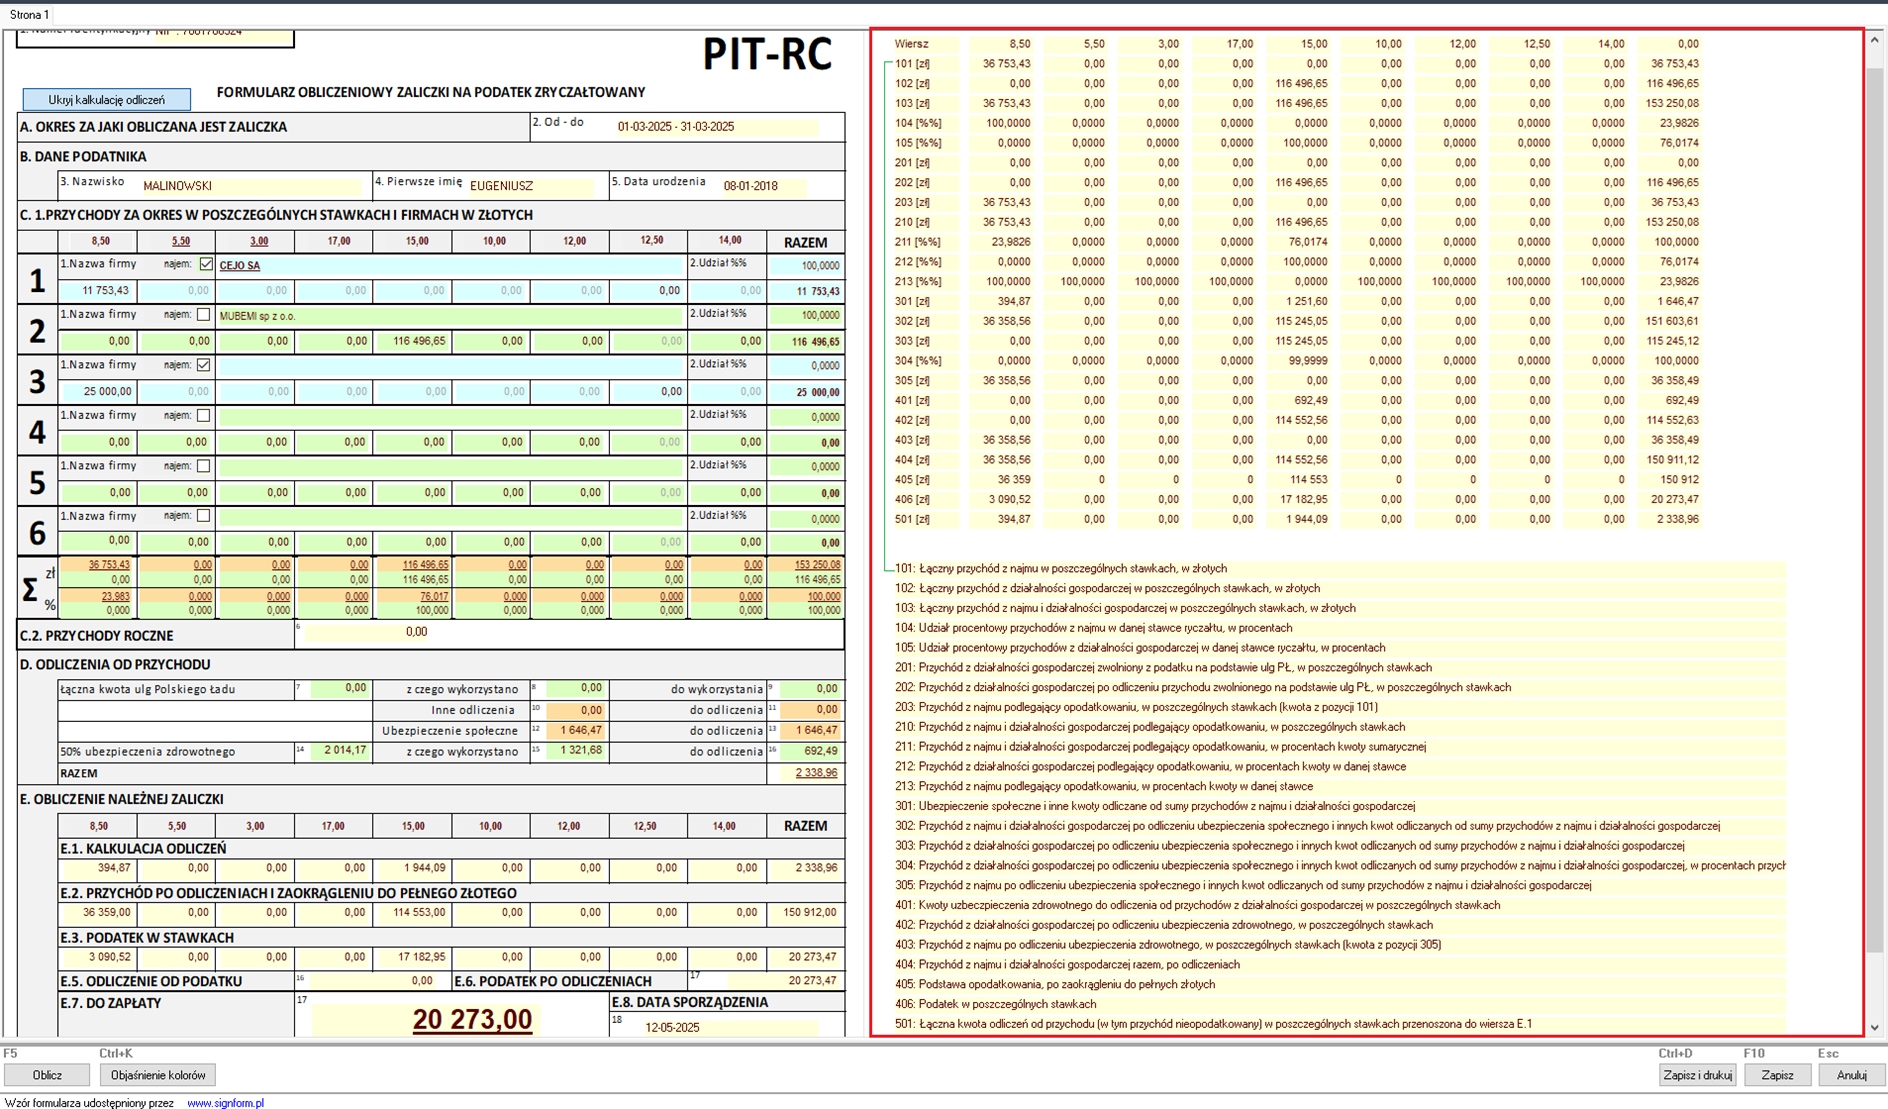This screenshot has height=1109, width=1888.
Task: Uncheck the najem checkbox for firm 1
Action: [x=206, y=265]
